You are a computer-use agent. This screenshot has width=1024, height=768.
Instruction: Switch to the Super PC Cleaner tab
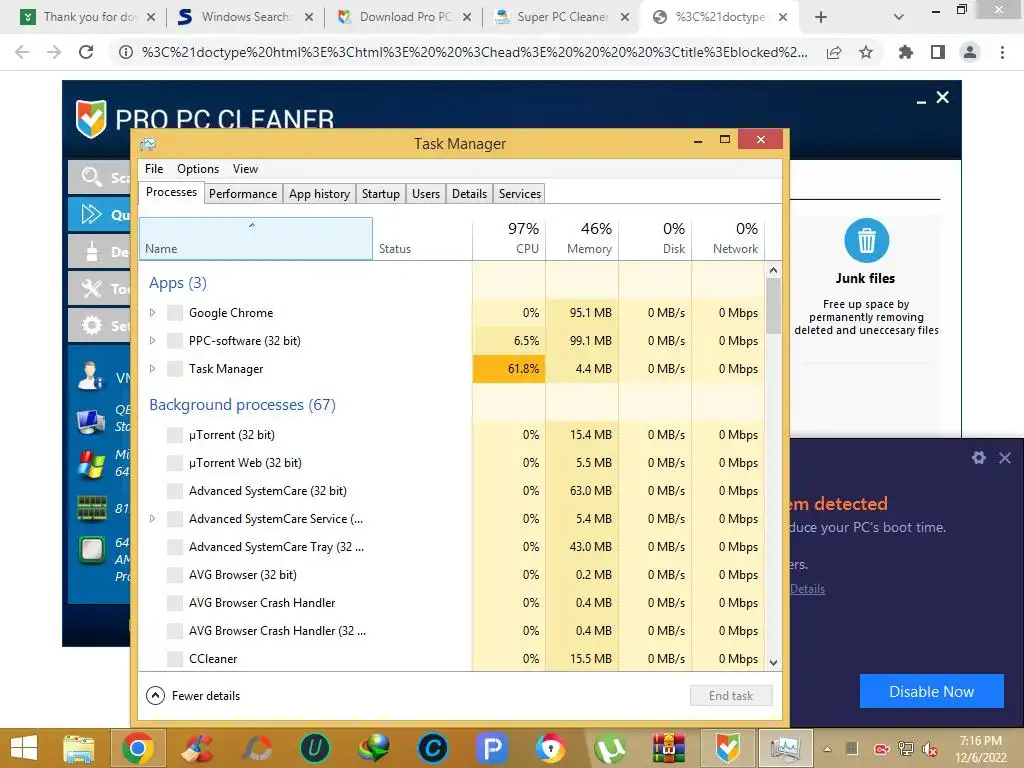[x=562, y=17]
